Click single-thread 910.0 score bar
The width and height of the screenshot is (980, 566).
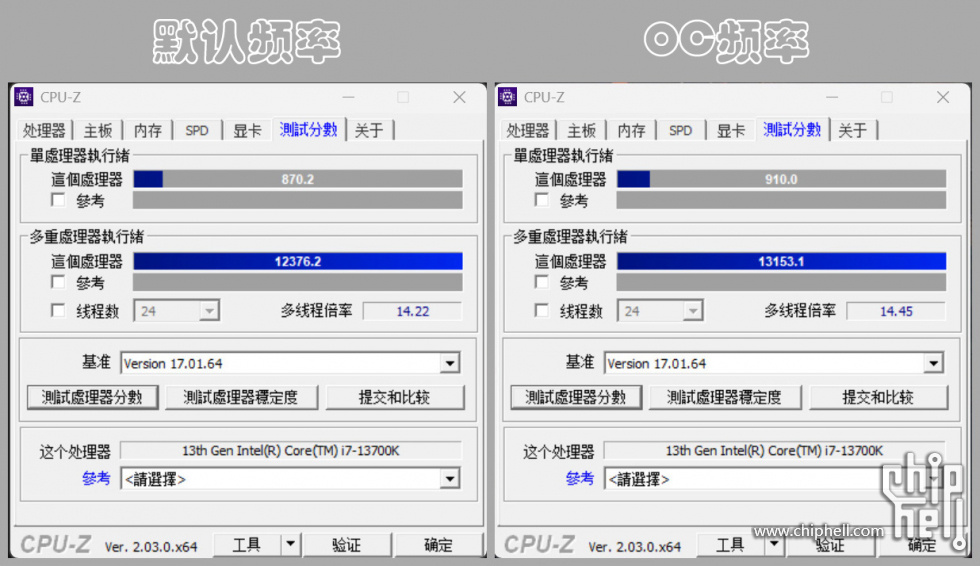pyautogui.click(x=781, y=179)
